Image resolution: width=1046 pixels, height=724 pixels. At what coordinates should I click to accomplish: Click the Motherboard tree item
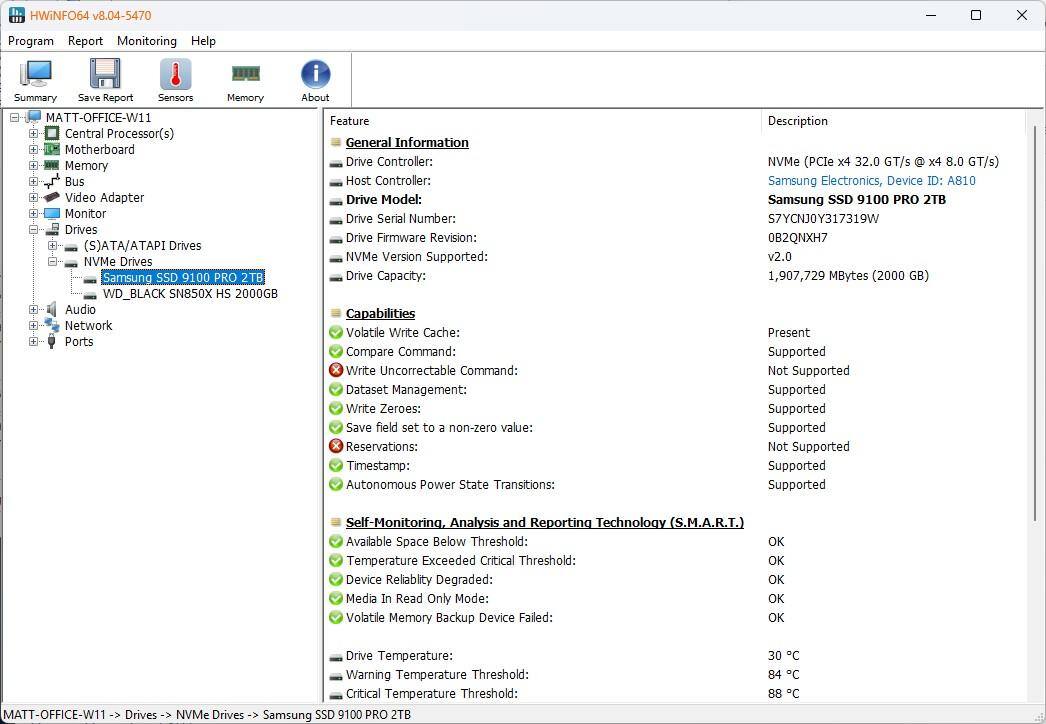click(x=99, y=150)
